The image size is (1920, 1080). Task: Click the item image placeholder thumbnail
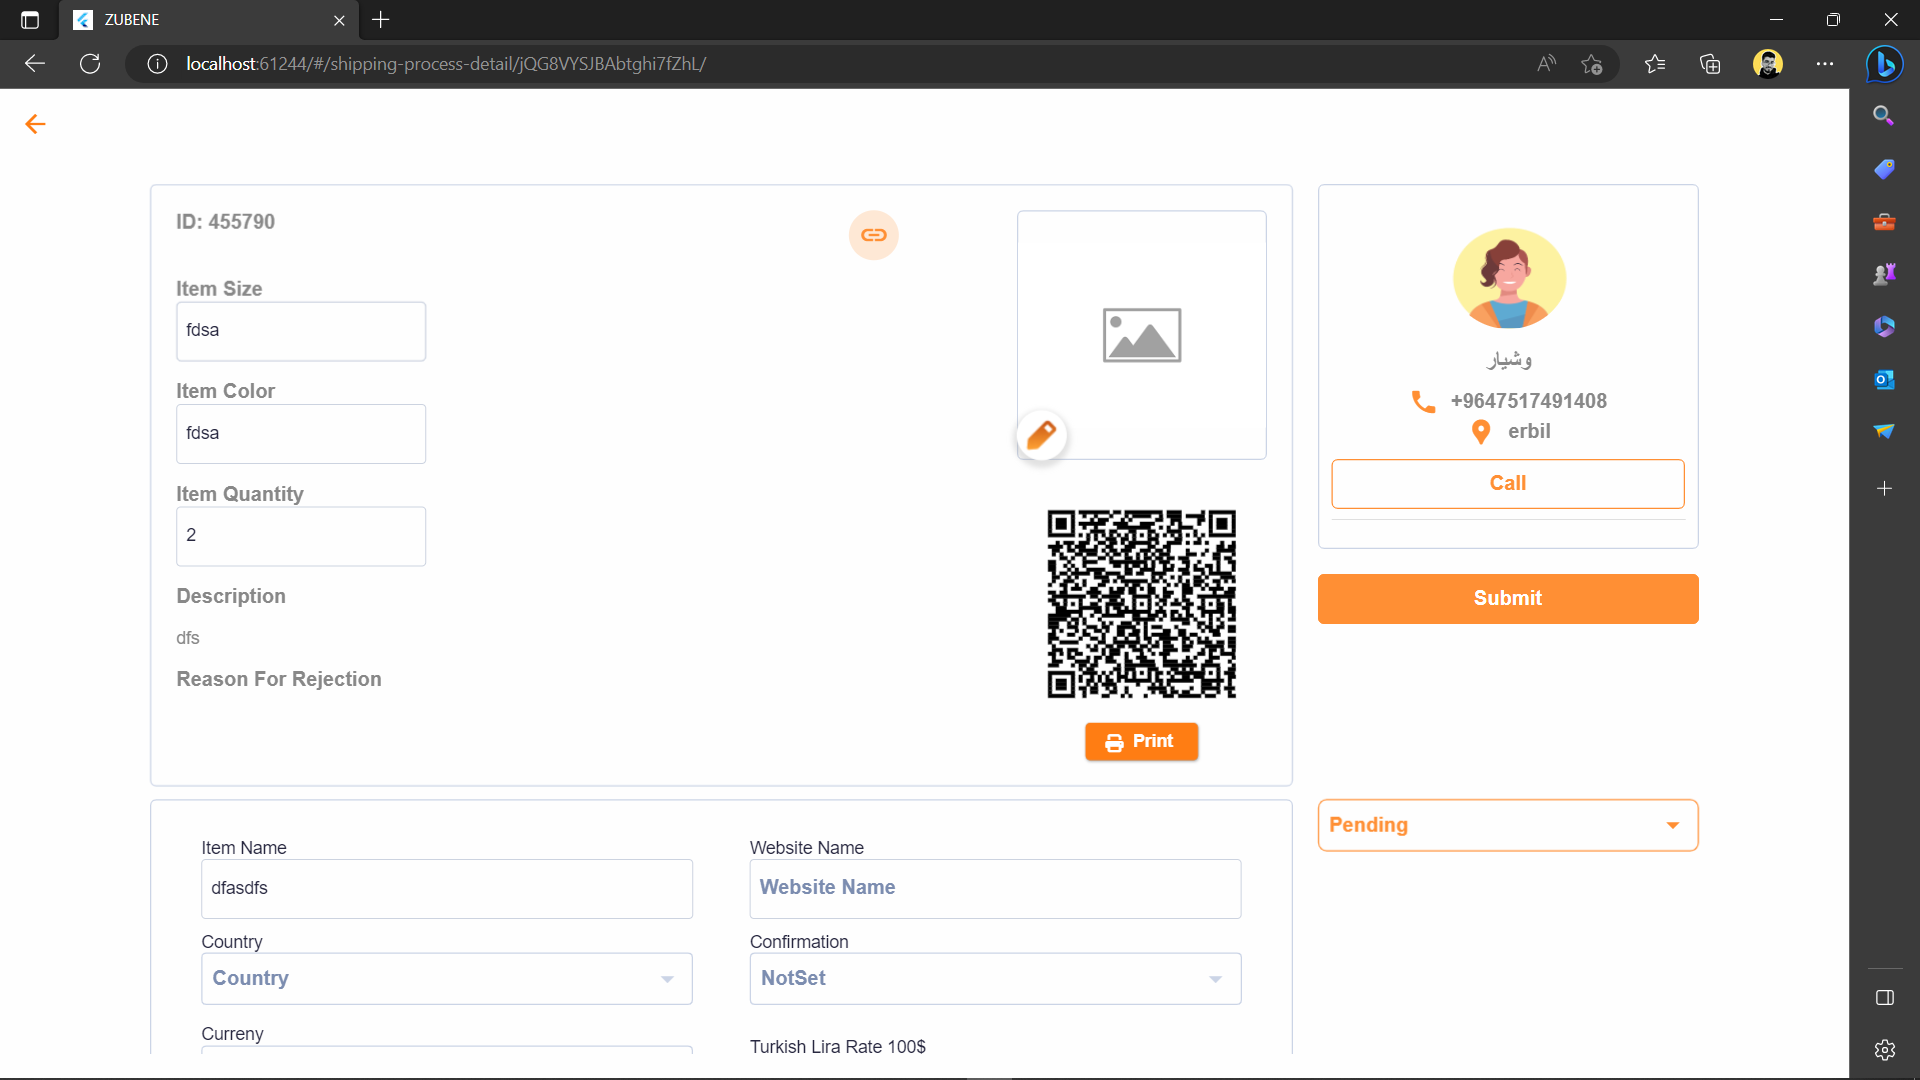coord(1141,335)
